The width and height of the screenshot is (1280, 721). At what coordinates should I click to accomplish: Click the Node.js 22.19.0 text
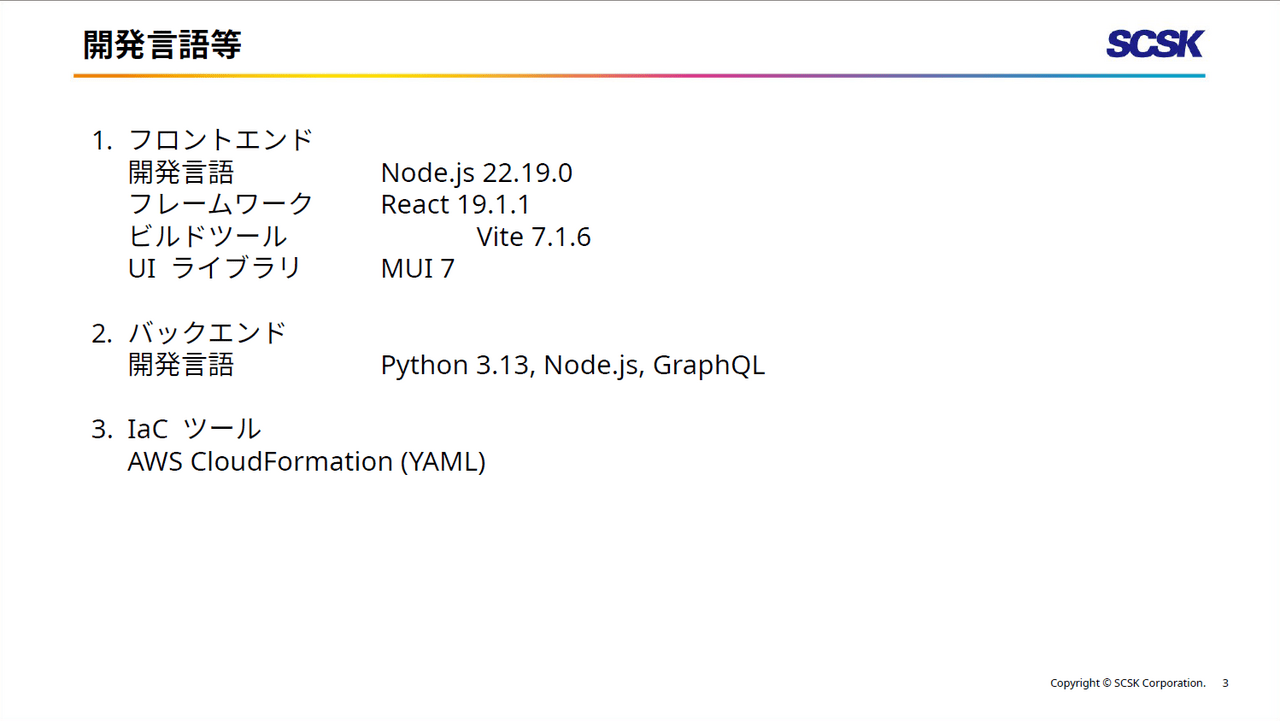pyautogui.click(x=476, y=173)
